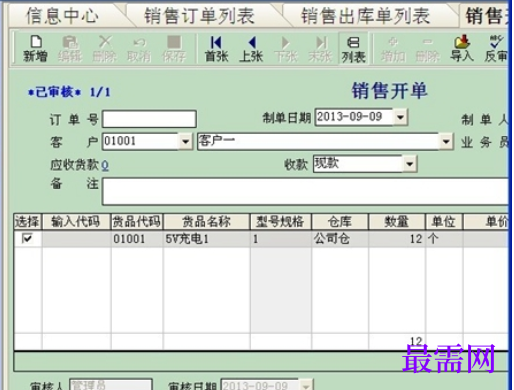The width and height of the screenshot is (514, 390).
Task: Click the 订单号 input field
Action: tap(149, 119)
